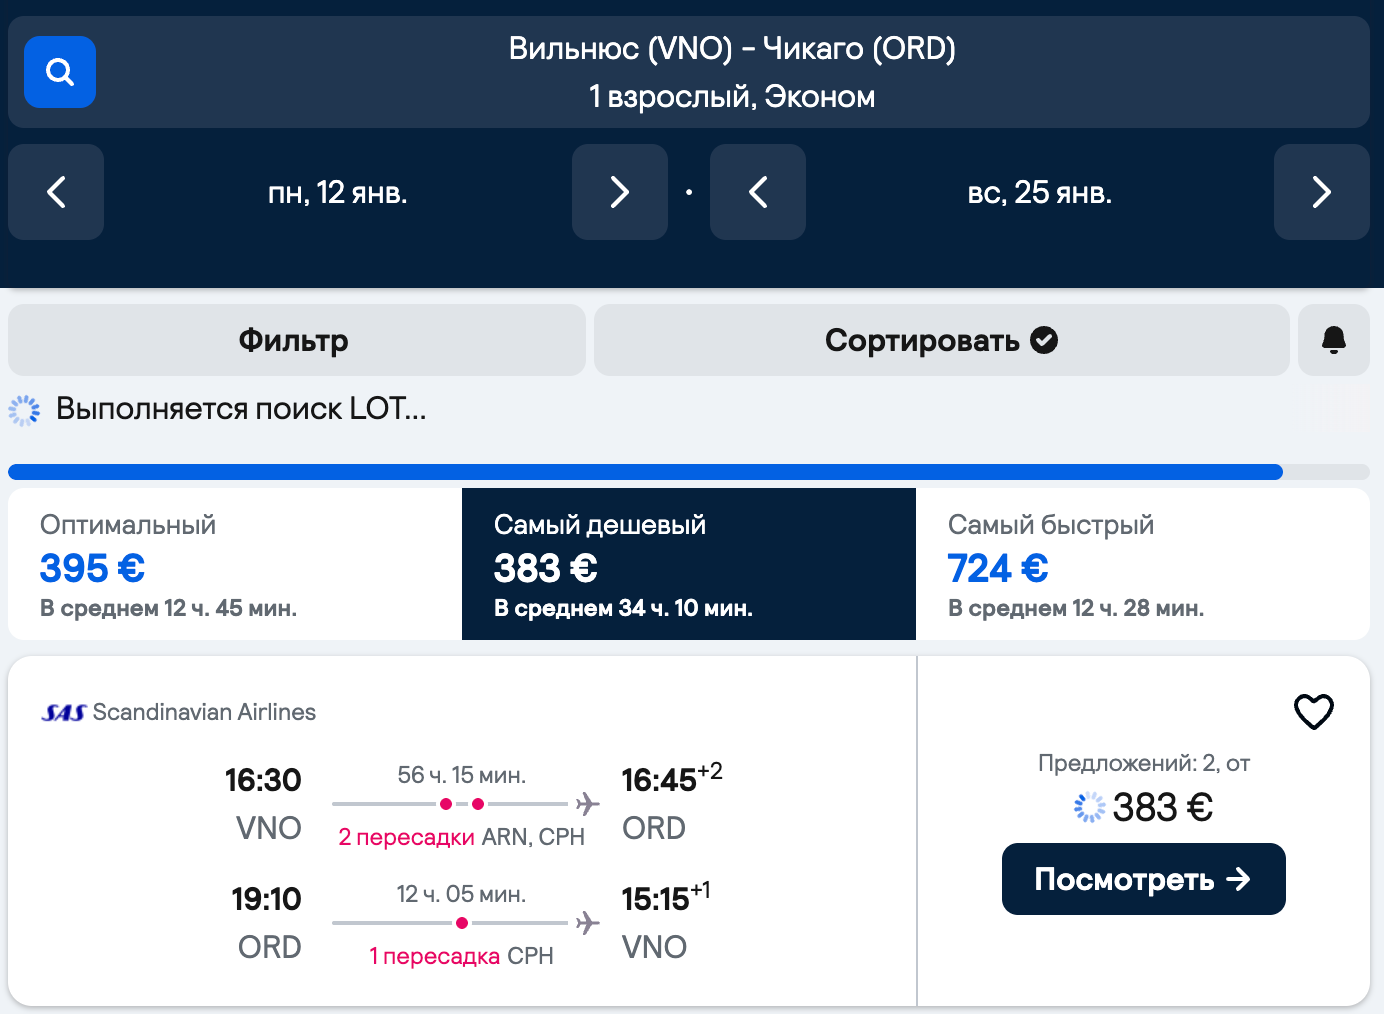Advance the return date after вс, 25 янв.
Image resolution: width=1384 pixels, height=1014 pixels.
click(x=1322, y=192)
